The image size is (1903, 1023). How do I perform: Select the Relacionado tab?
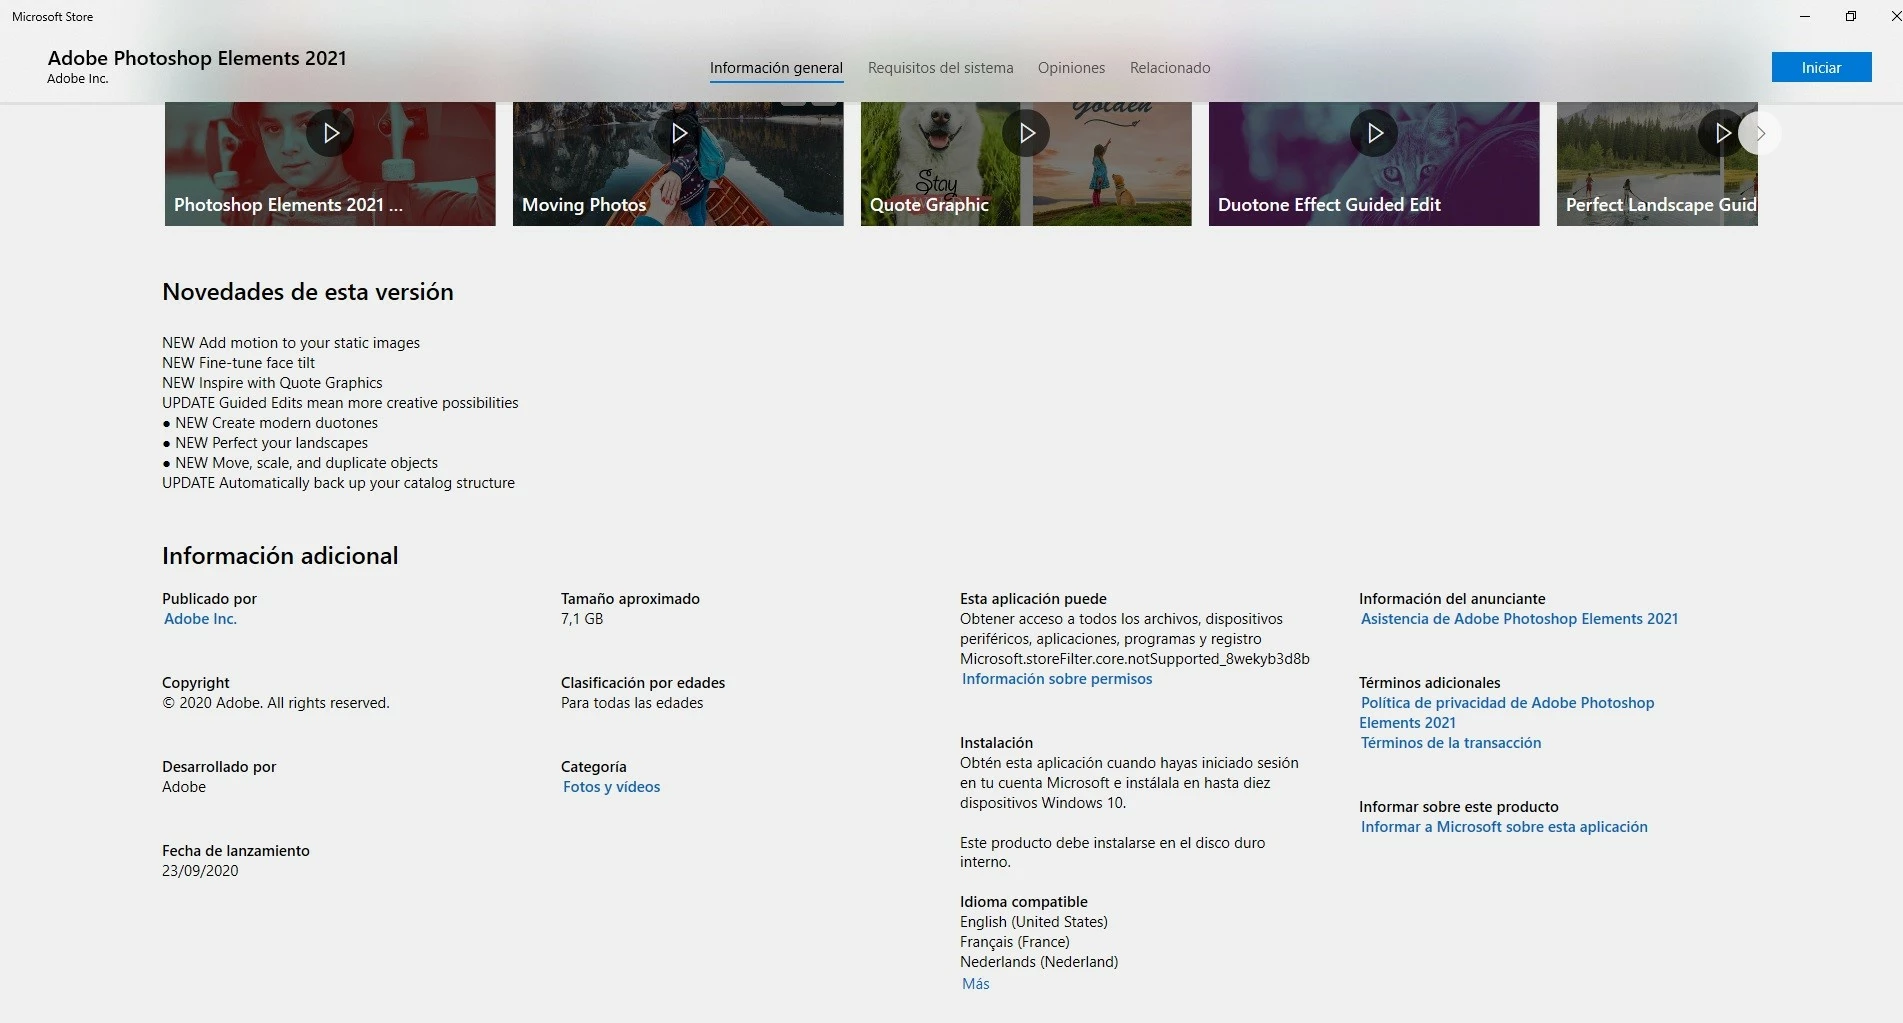click(1170, 68)
